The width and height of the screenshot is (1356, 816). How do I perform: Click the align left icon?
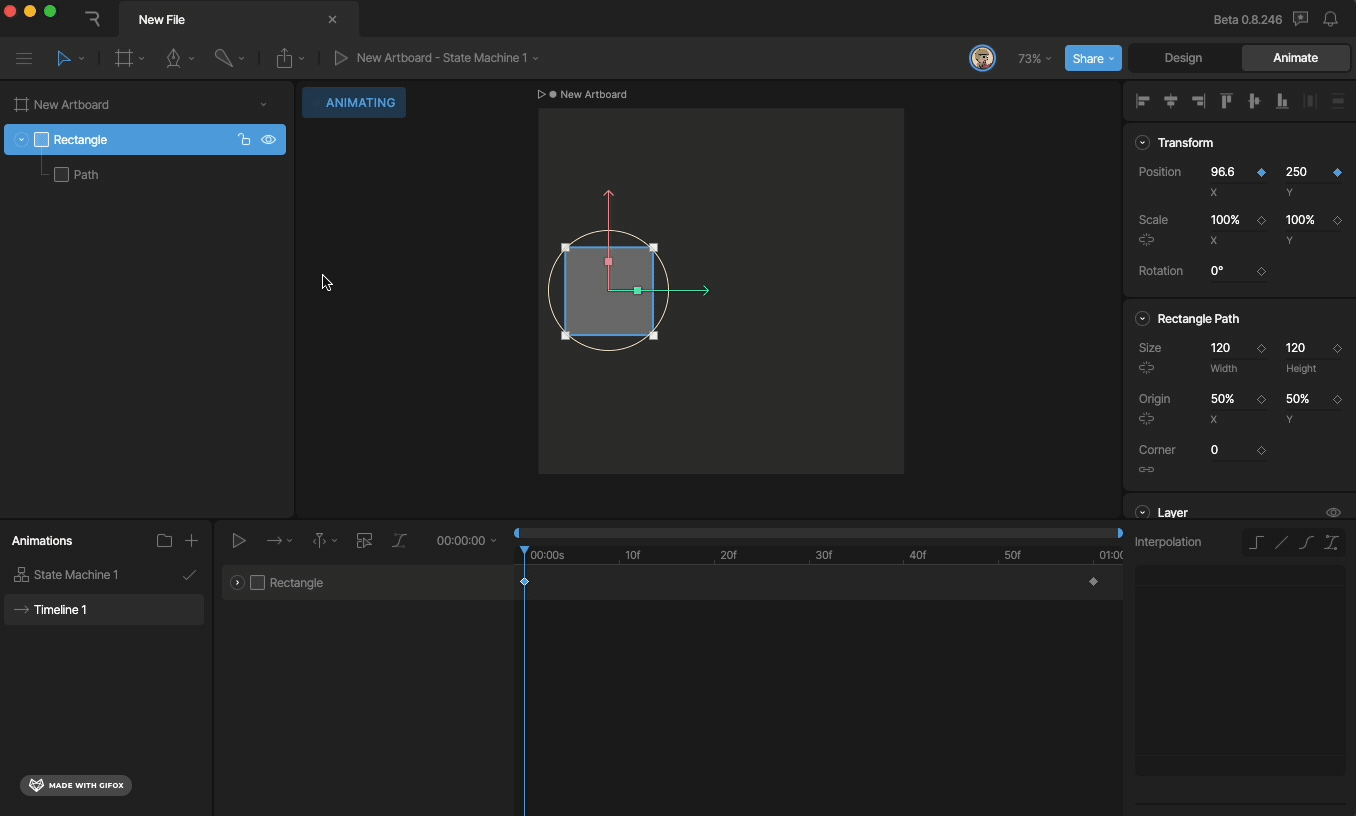pos(1143,101)
